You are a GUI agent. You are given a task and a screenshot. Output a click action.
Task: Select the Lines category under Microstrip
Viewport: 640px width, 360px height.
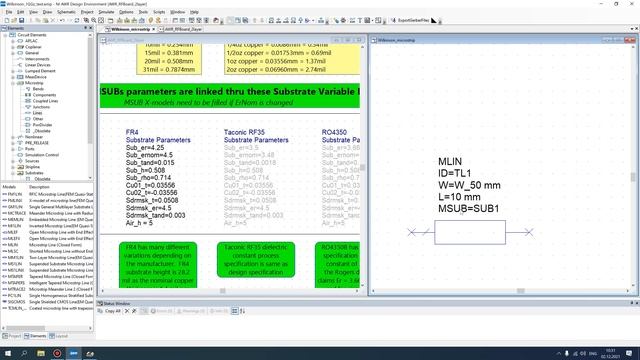[38, 113]
